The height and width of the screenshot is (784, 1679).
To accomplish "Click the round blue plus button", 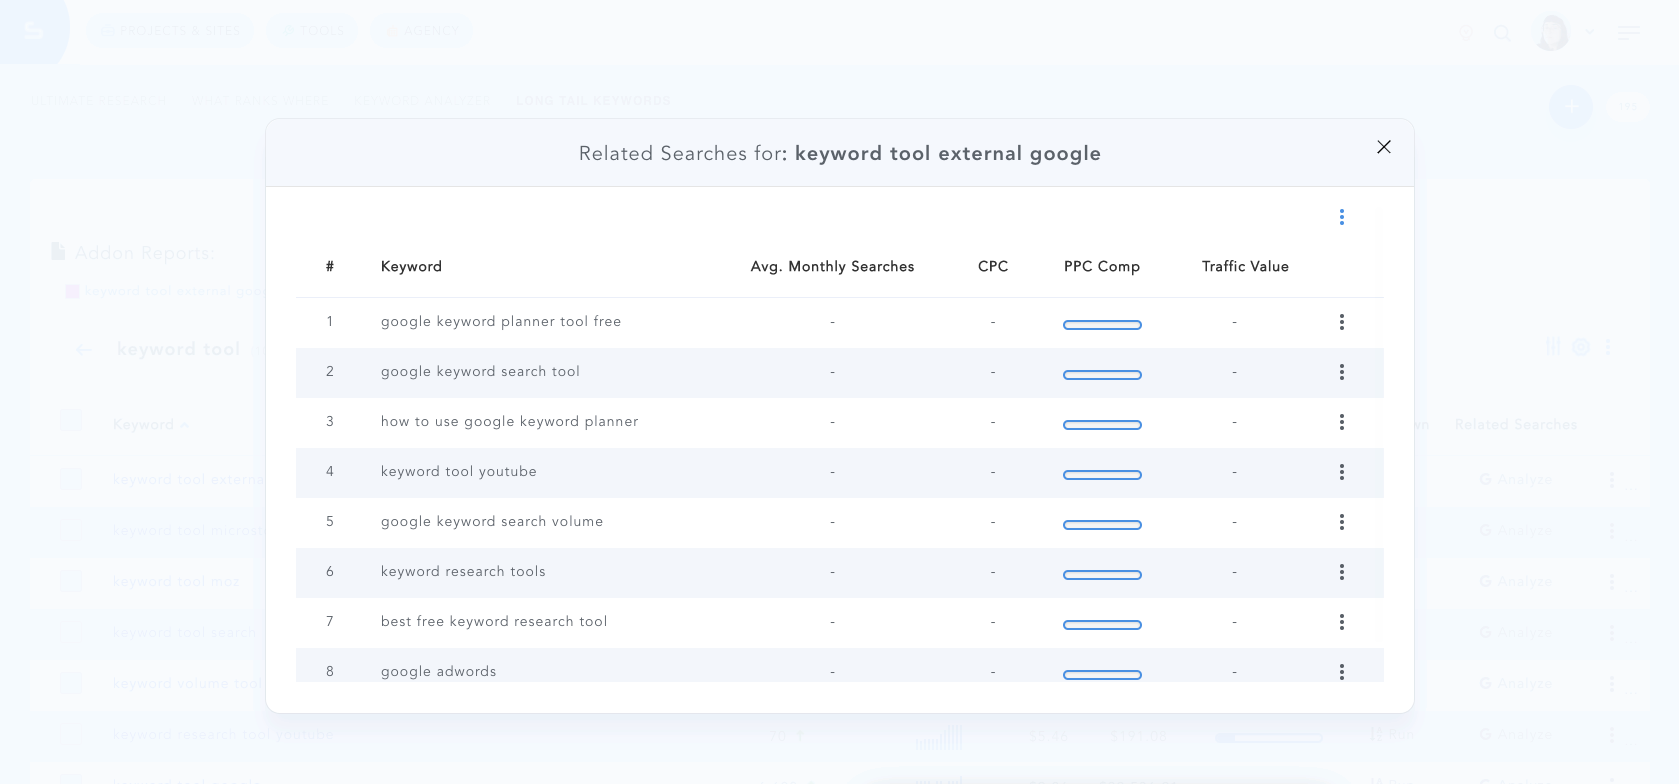I will (x=1570, y=106).
